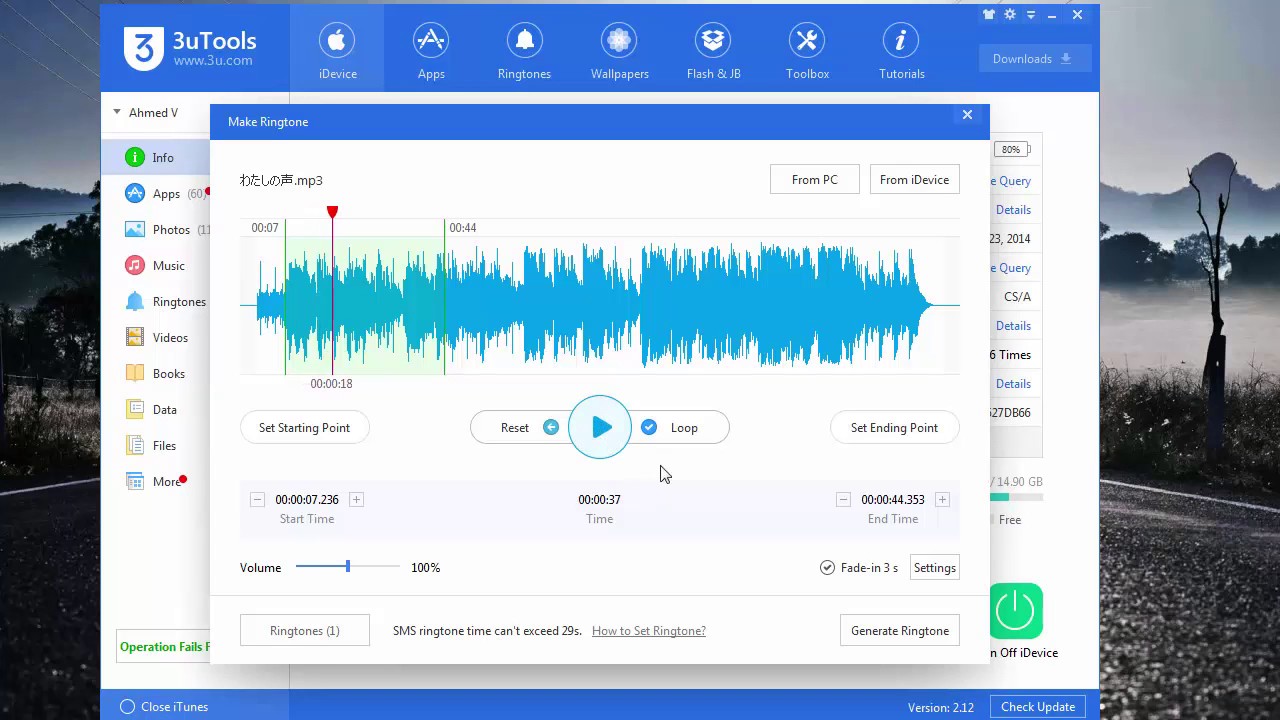This screenshot has height=720, width=1280.
Task: Increase start time with plus stepper
Action: 356,500
